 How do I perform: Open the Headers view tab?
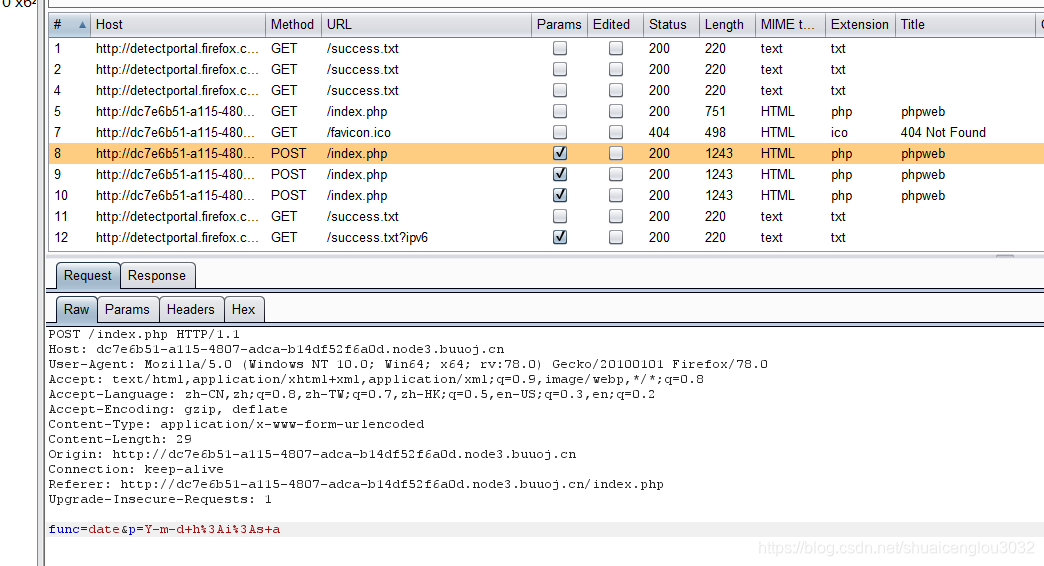coord(190,310)
